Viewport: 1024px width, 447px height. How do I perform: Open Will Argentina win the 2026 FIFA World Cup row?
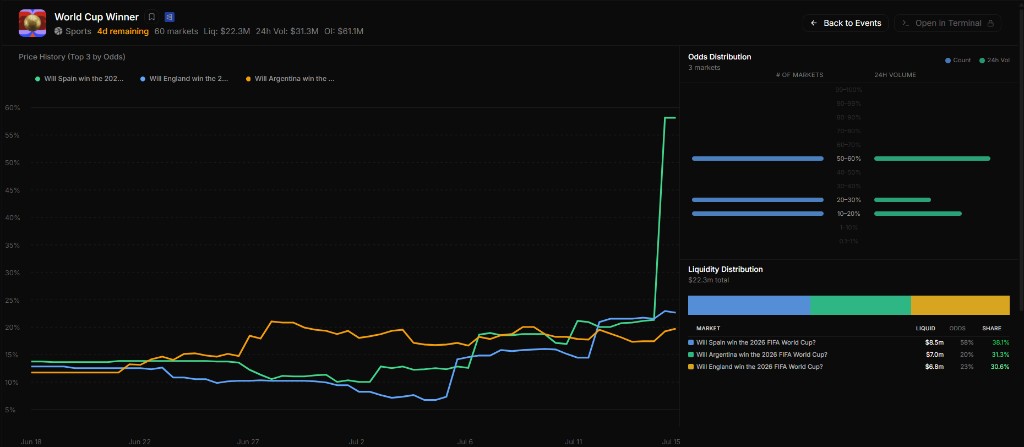point(849,355)
